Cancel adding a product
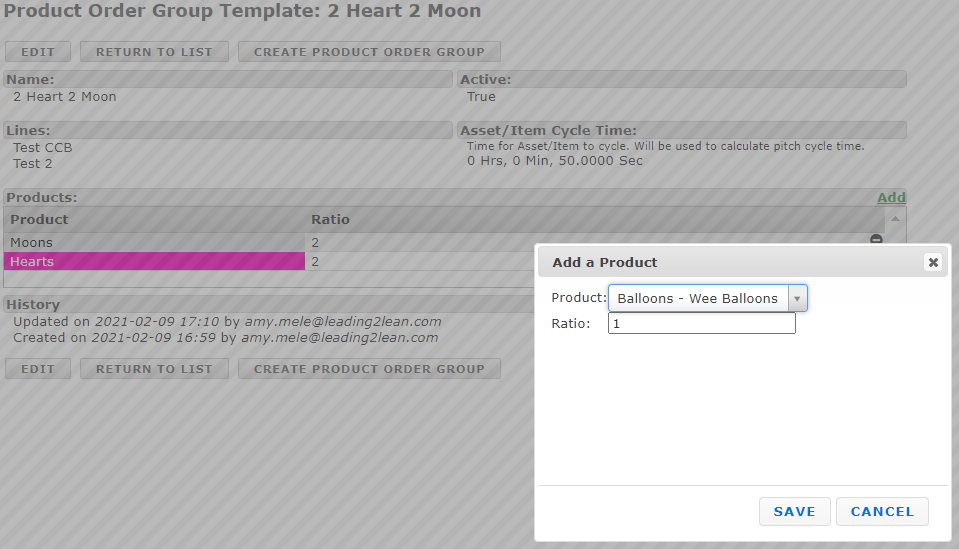Viewport: 959px width, 549px height. click(x=882, y=511)
